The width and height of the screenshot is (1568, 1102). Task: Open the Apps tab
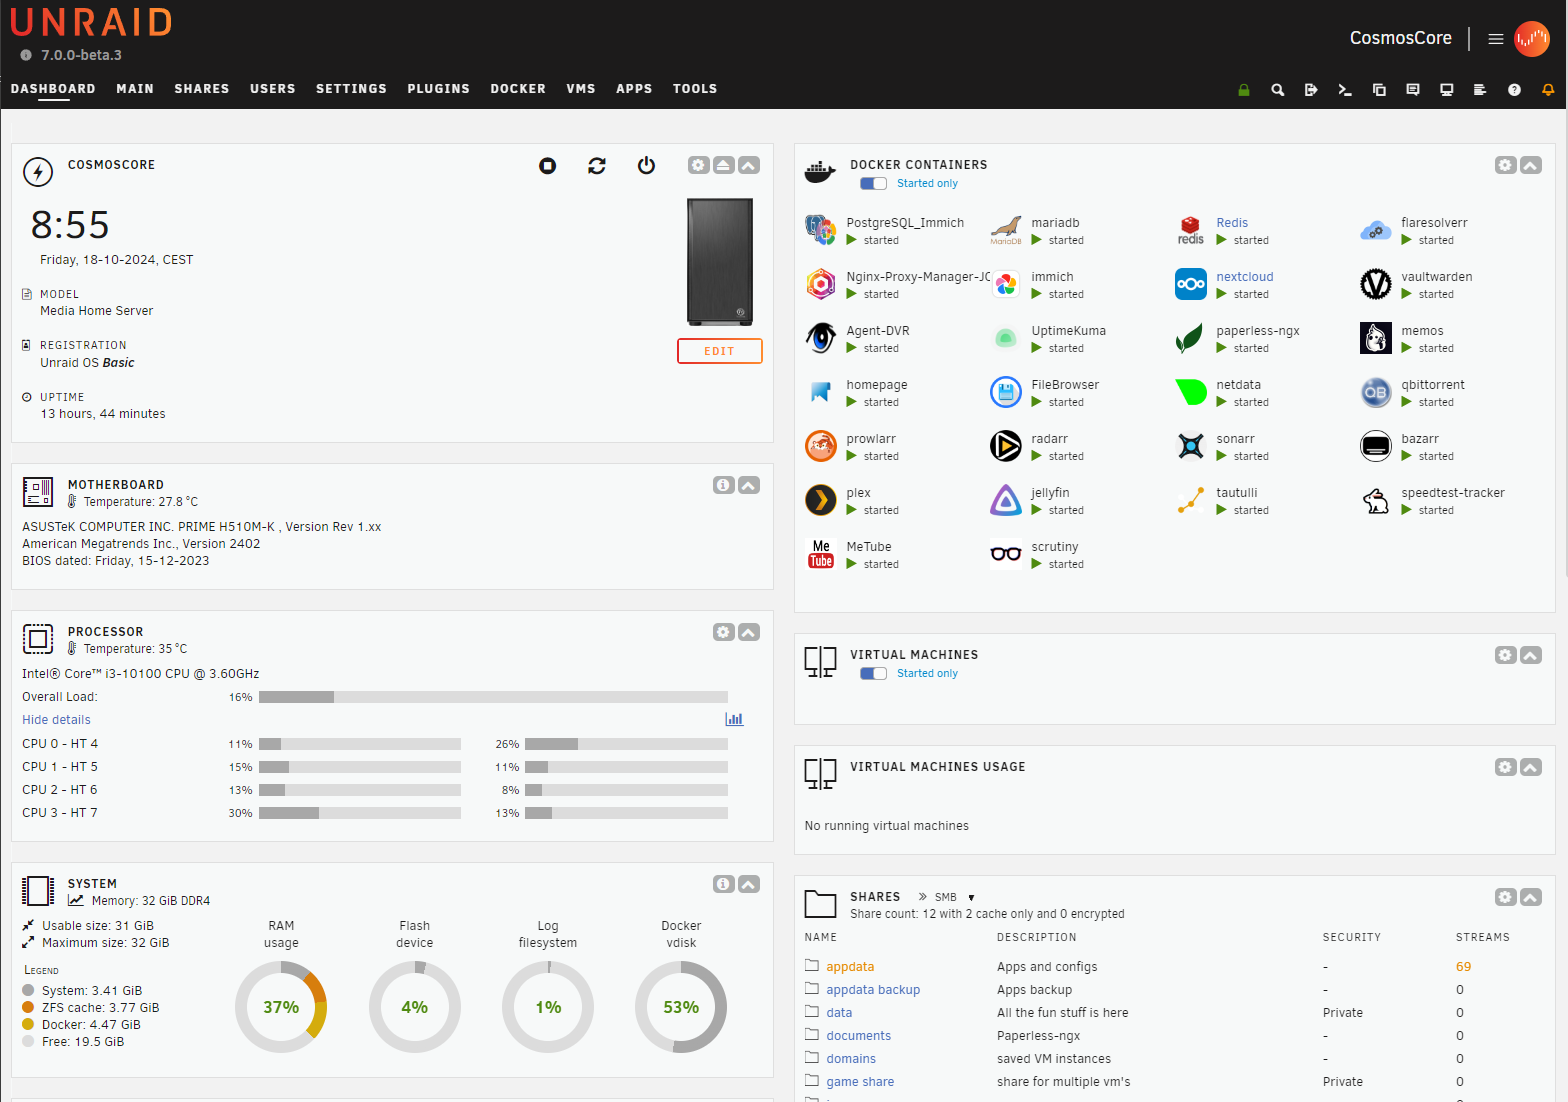point(634,89)
